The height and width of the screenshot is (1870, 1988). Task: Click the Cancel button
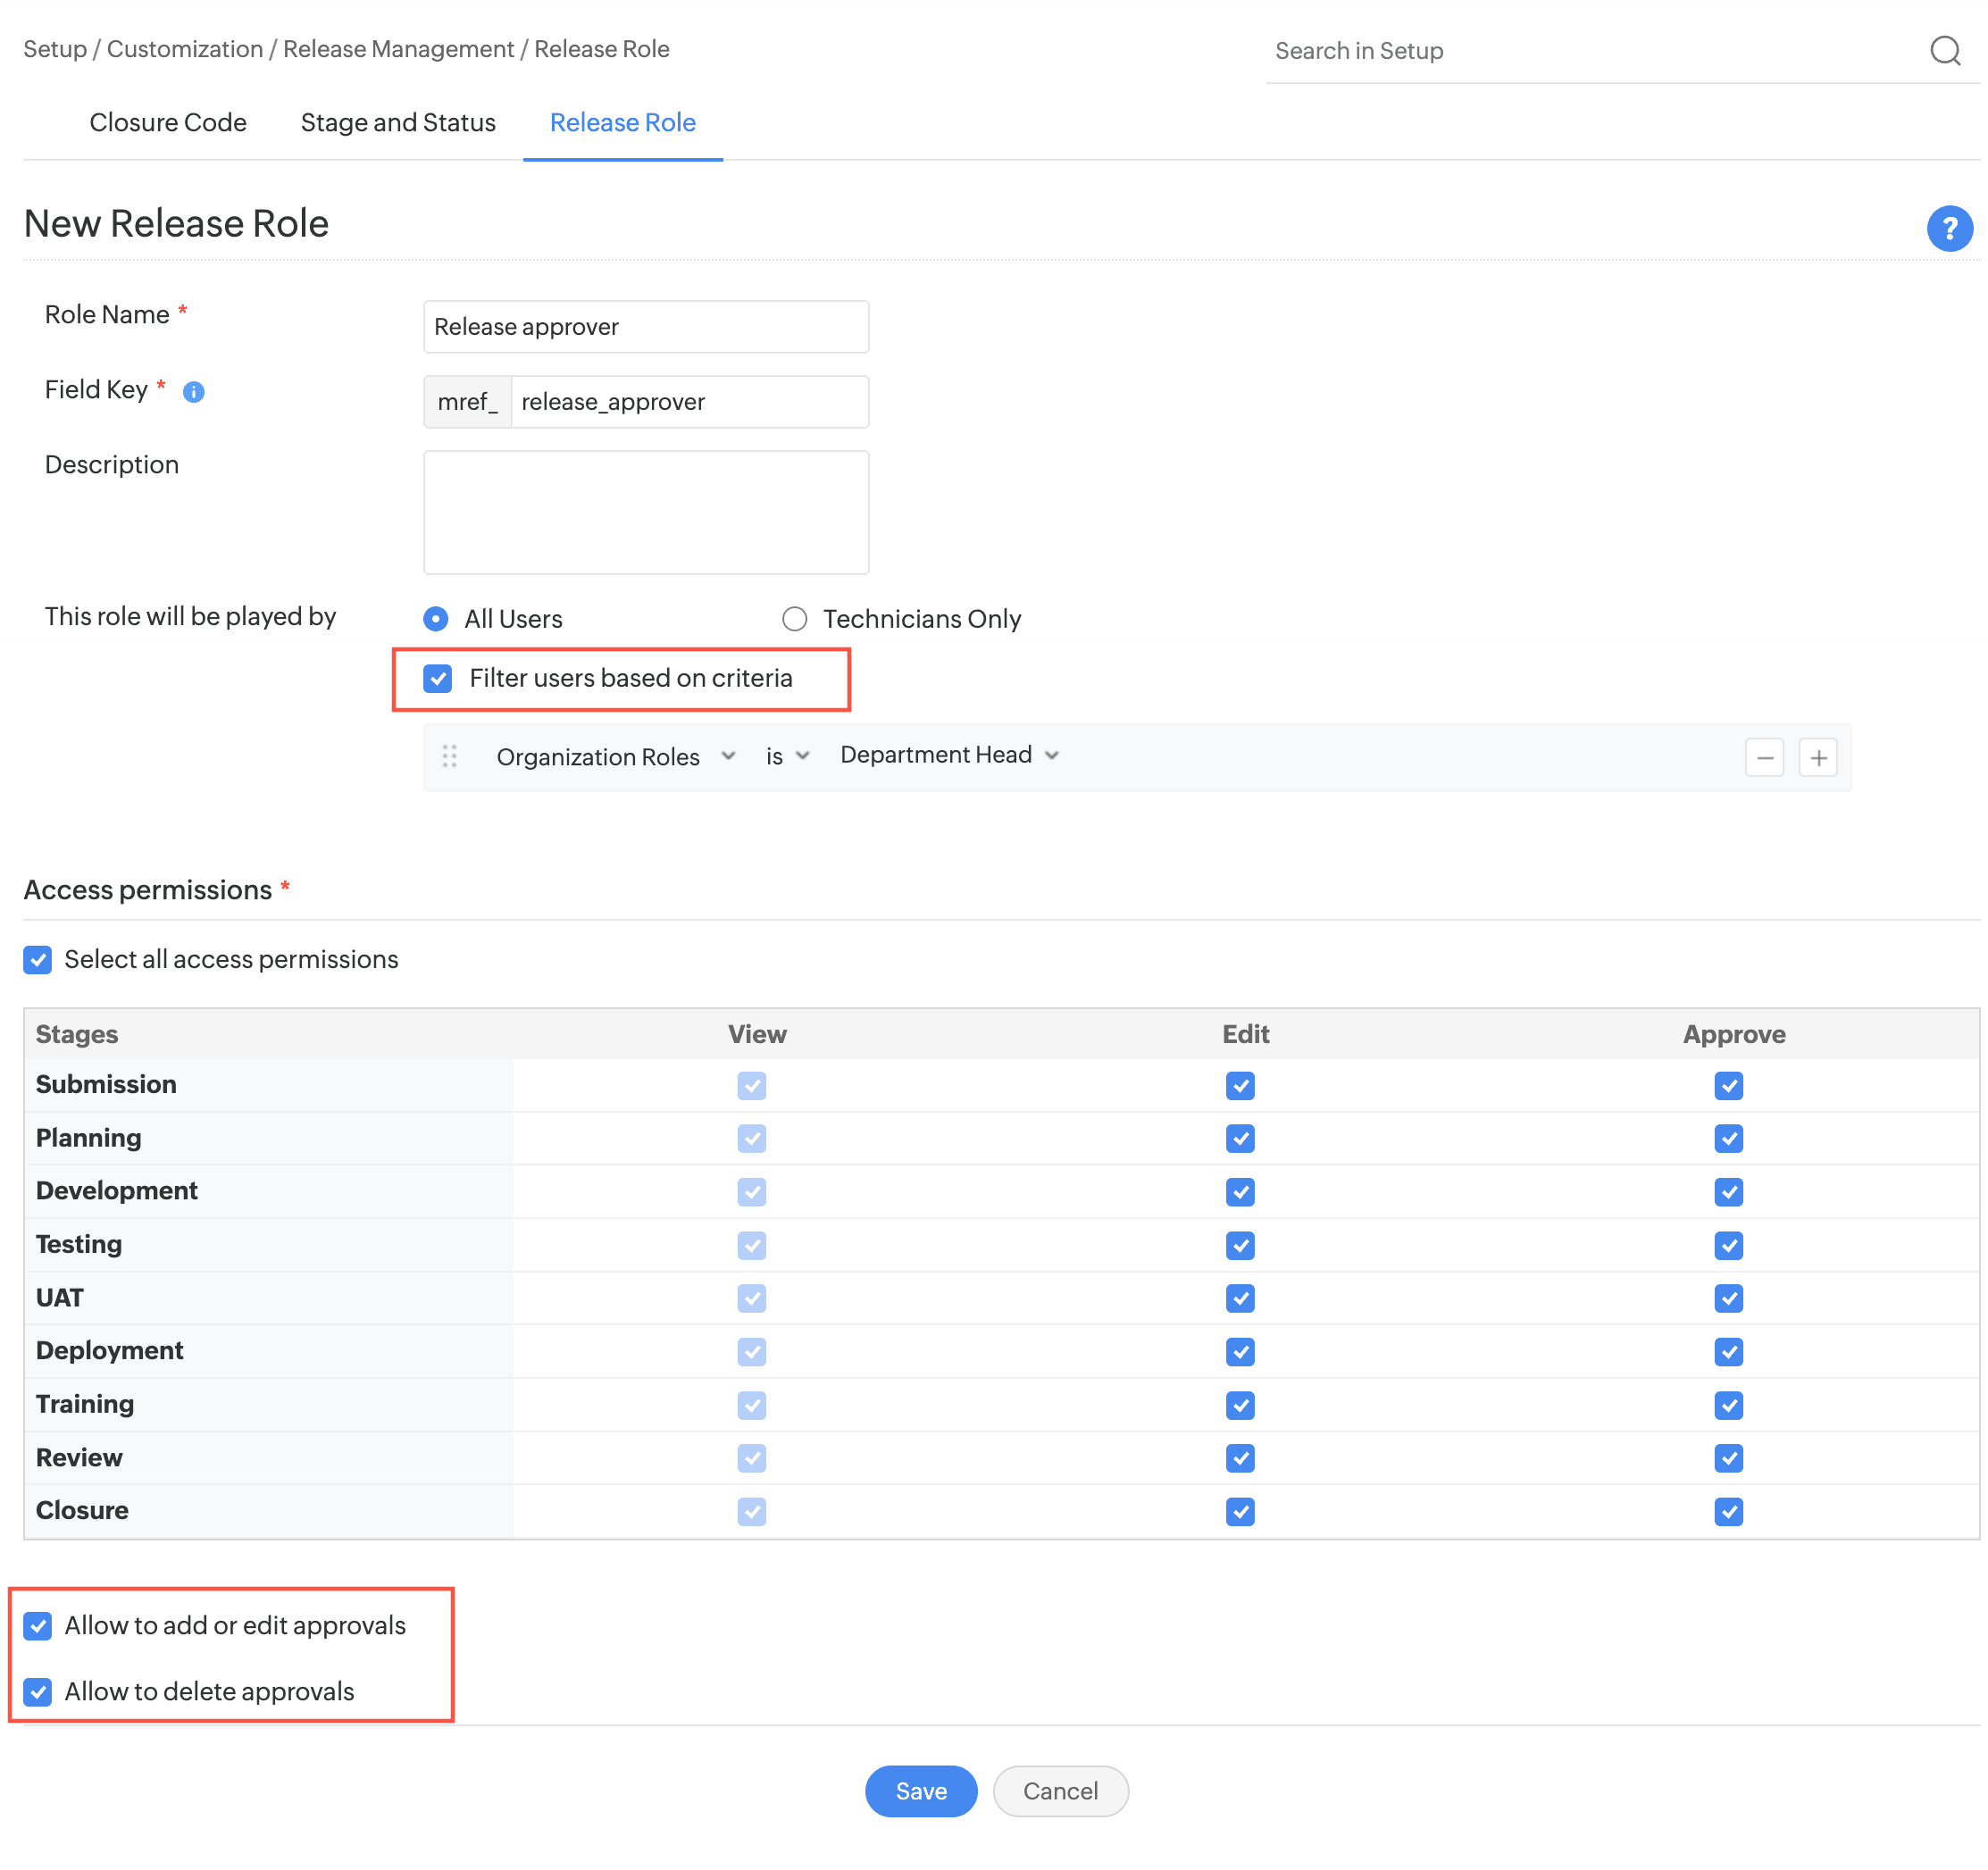[x=1060, y=1791]
